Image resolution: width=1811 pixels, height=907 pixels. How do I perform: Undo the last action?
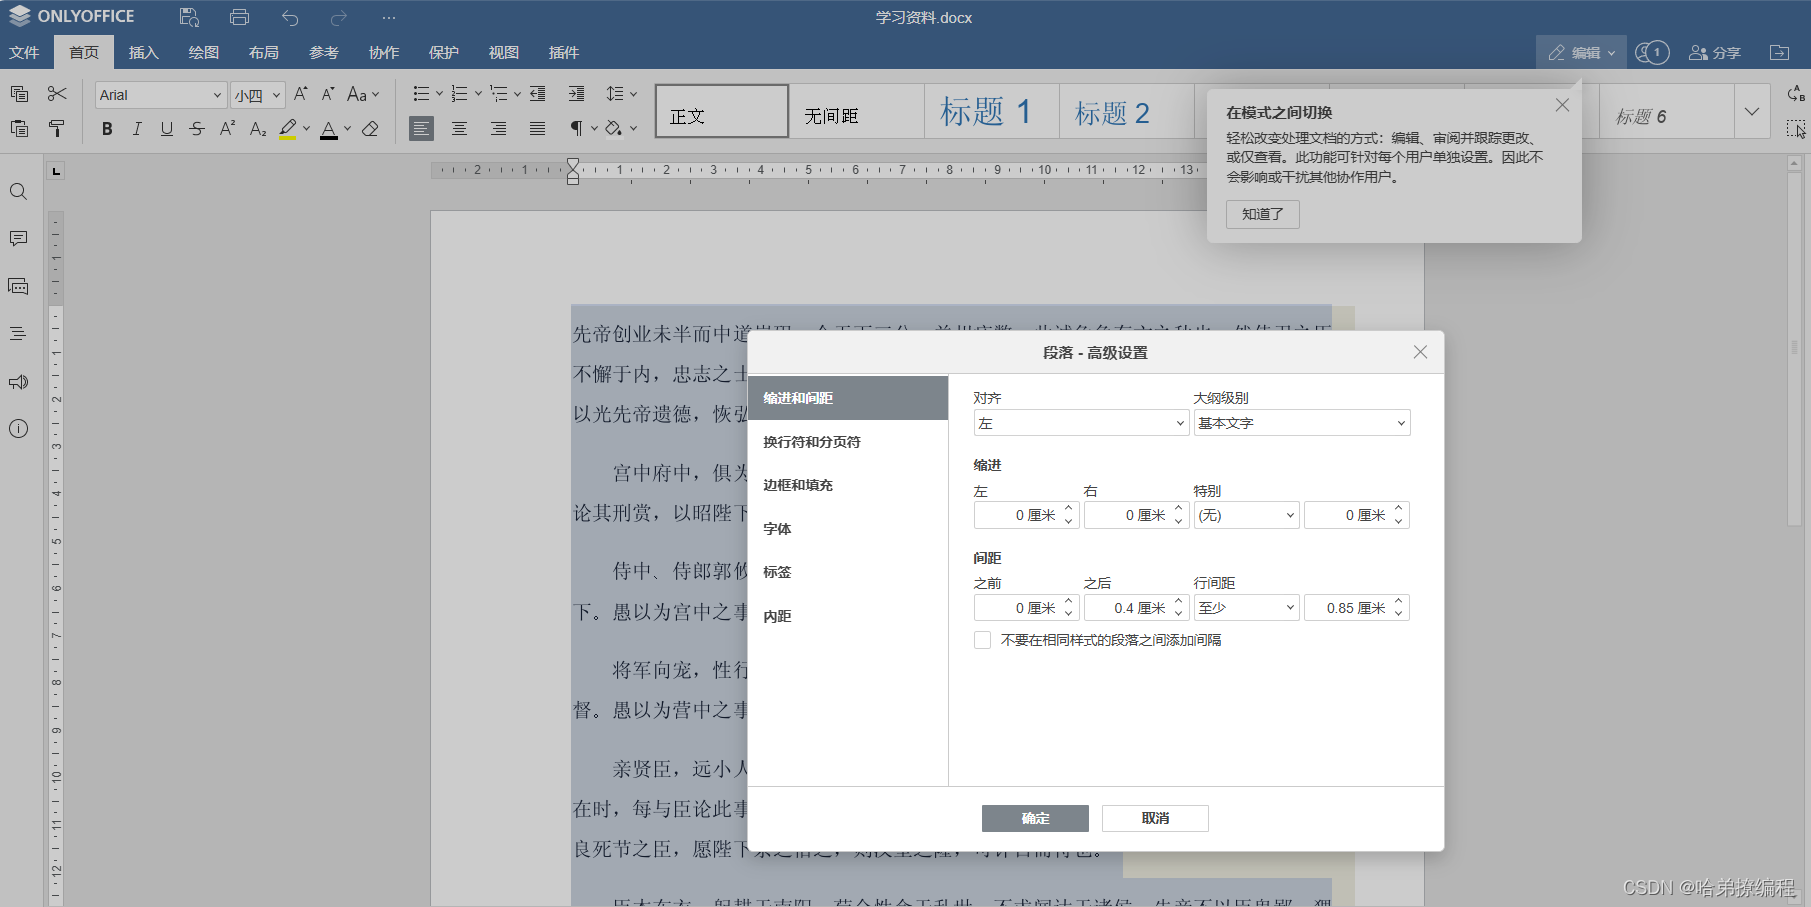(290, 17)
